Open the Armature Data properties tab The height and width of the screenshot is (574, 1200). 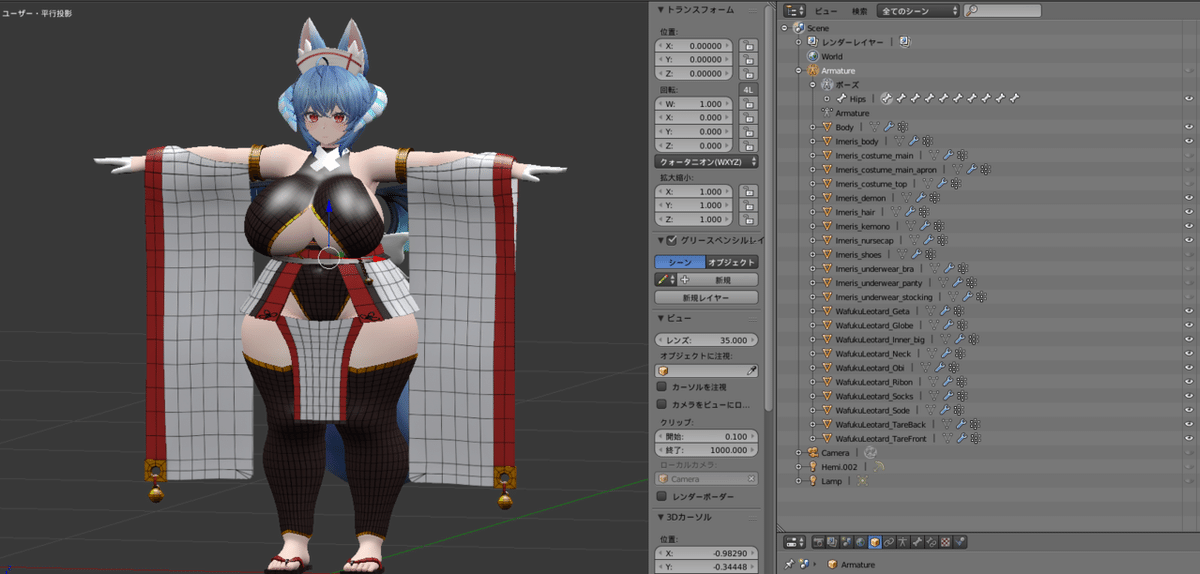903,542
